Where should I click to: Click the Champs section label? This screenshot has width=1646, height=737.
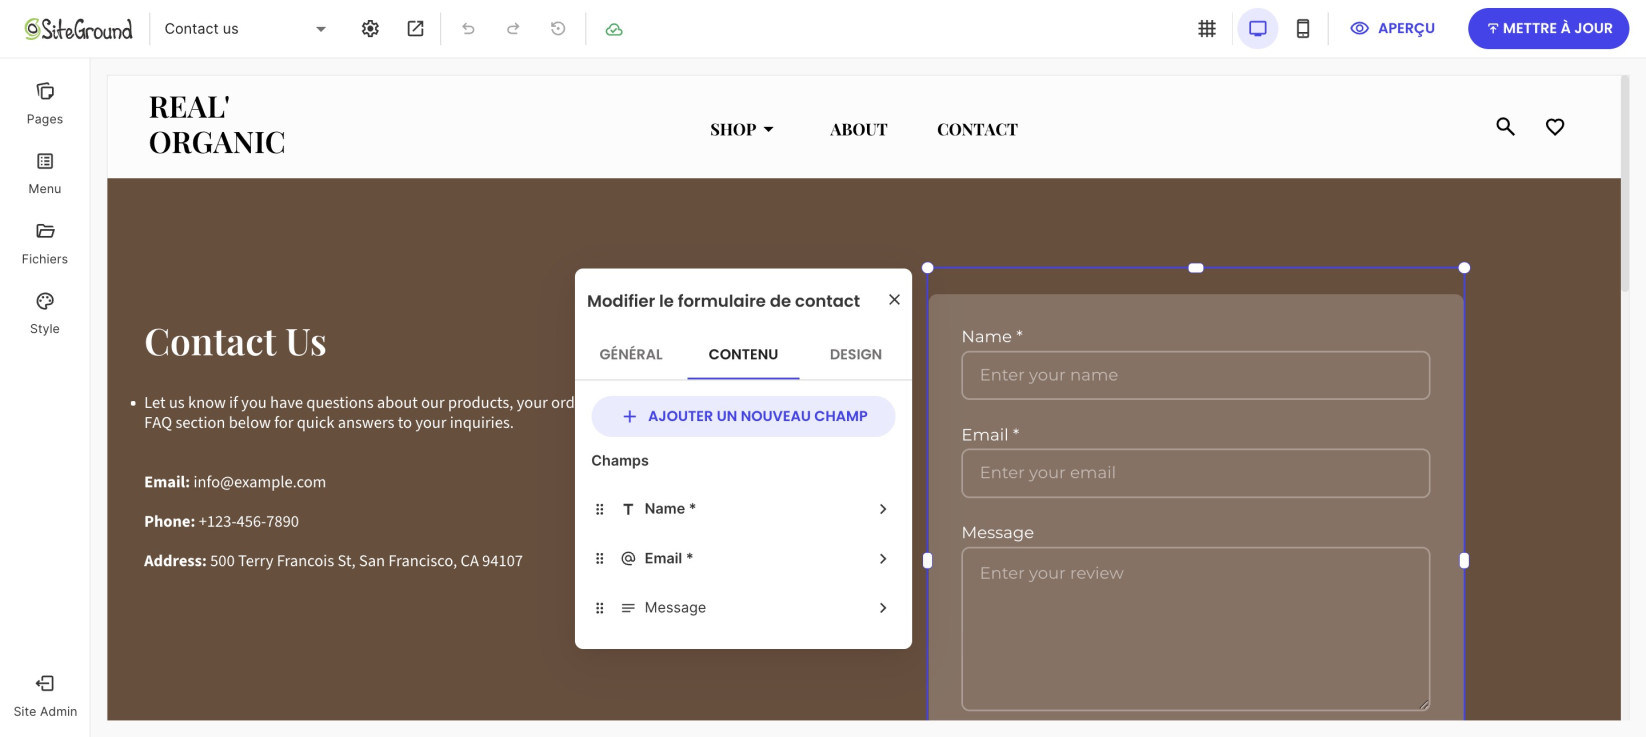[x=620, y=461]
